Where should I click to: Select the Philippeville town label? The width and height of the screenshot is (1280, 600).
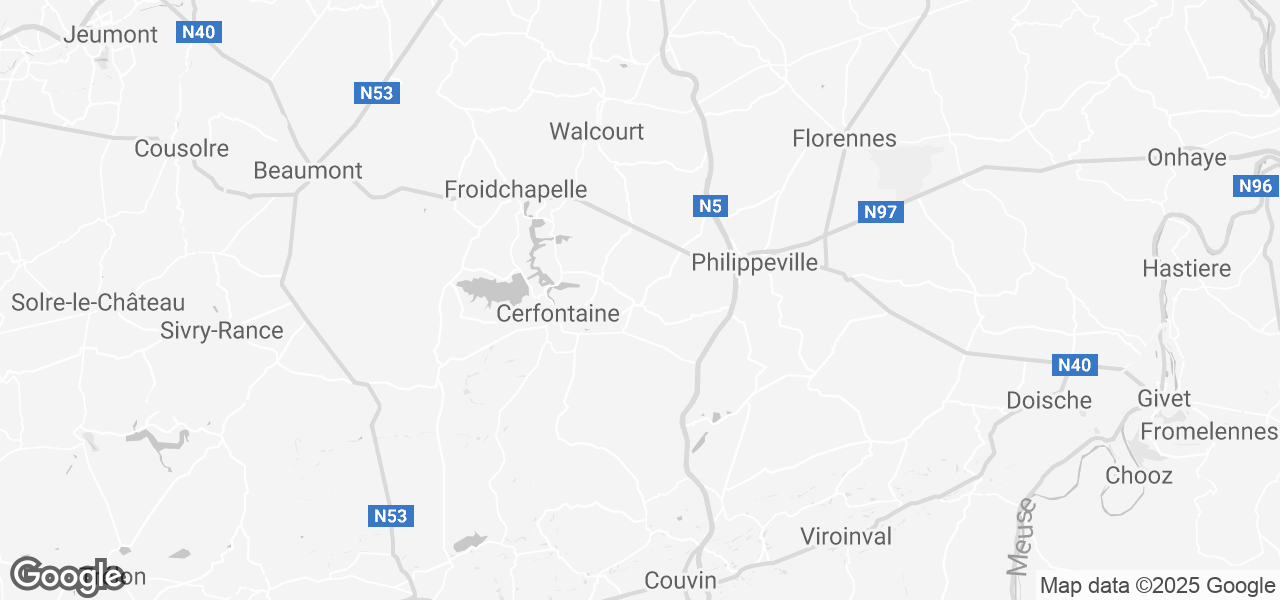coord(755,263)
